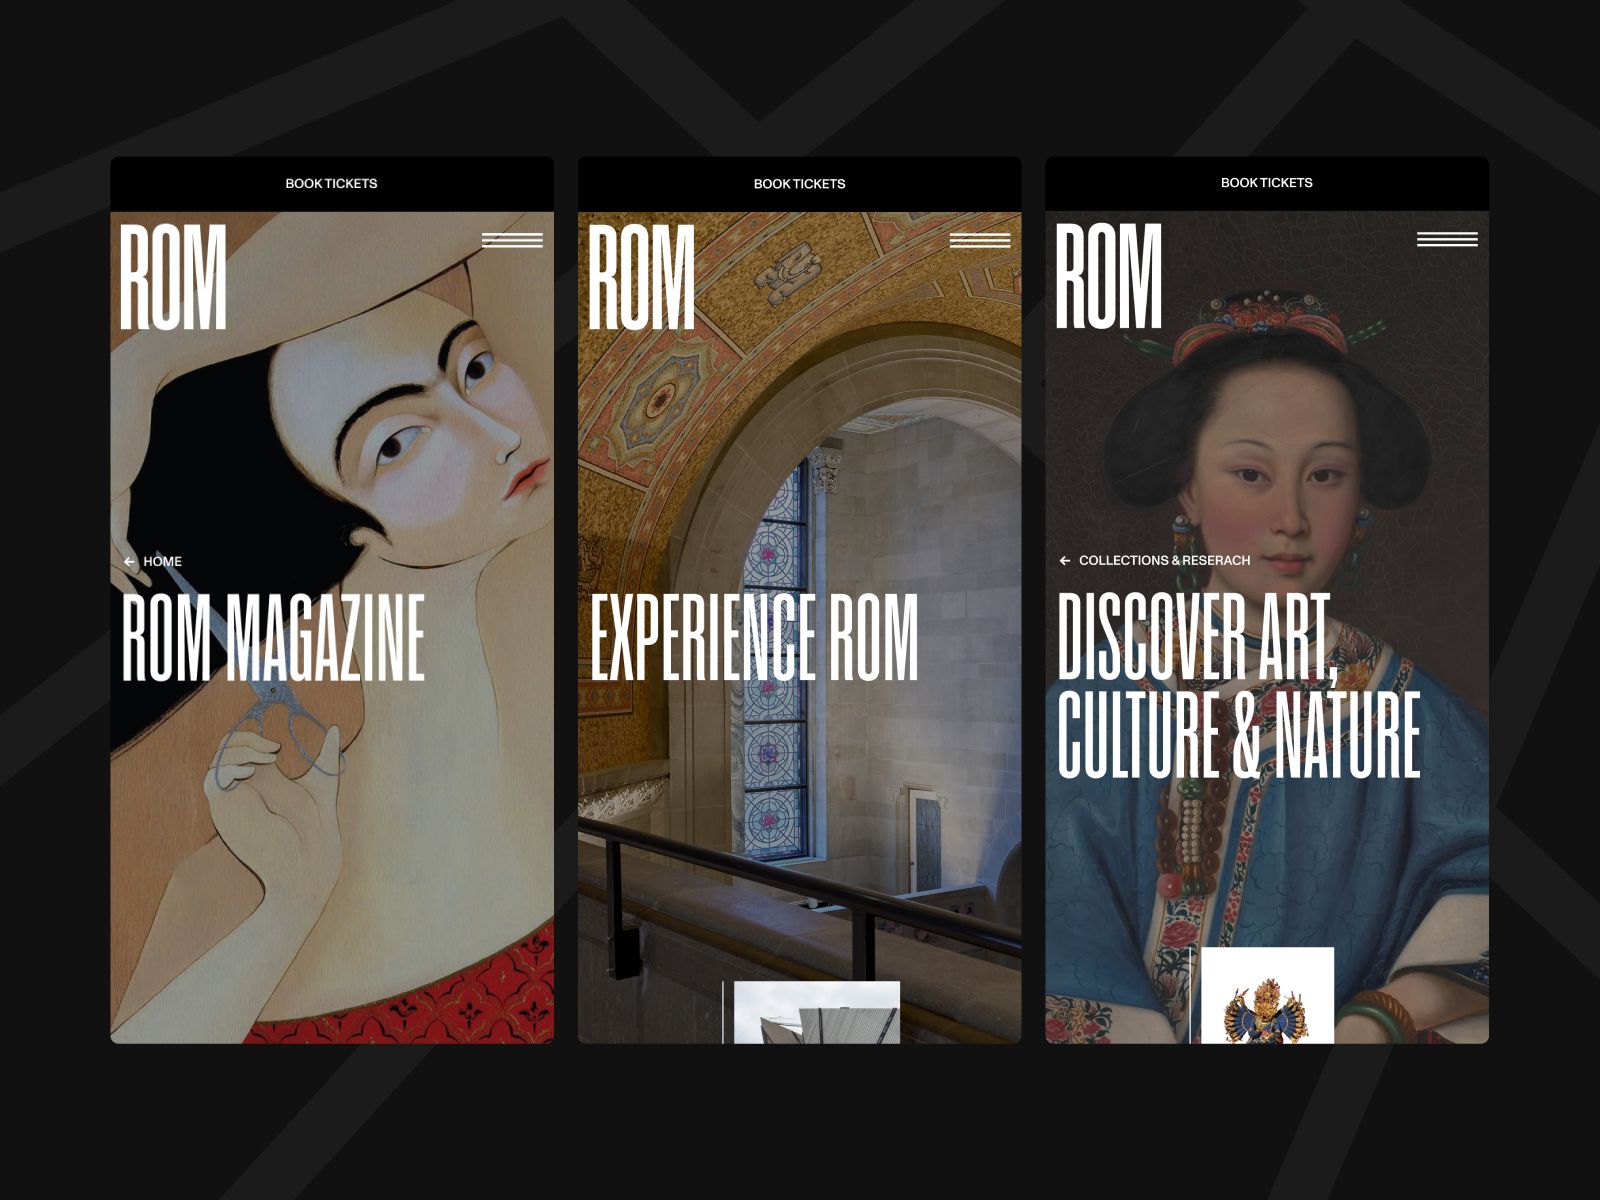Book tickets on the Experience ROM screen
1600x1200 pixels.
(x=799, y=184)
